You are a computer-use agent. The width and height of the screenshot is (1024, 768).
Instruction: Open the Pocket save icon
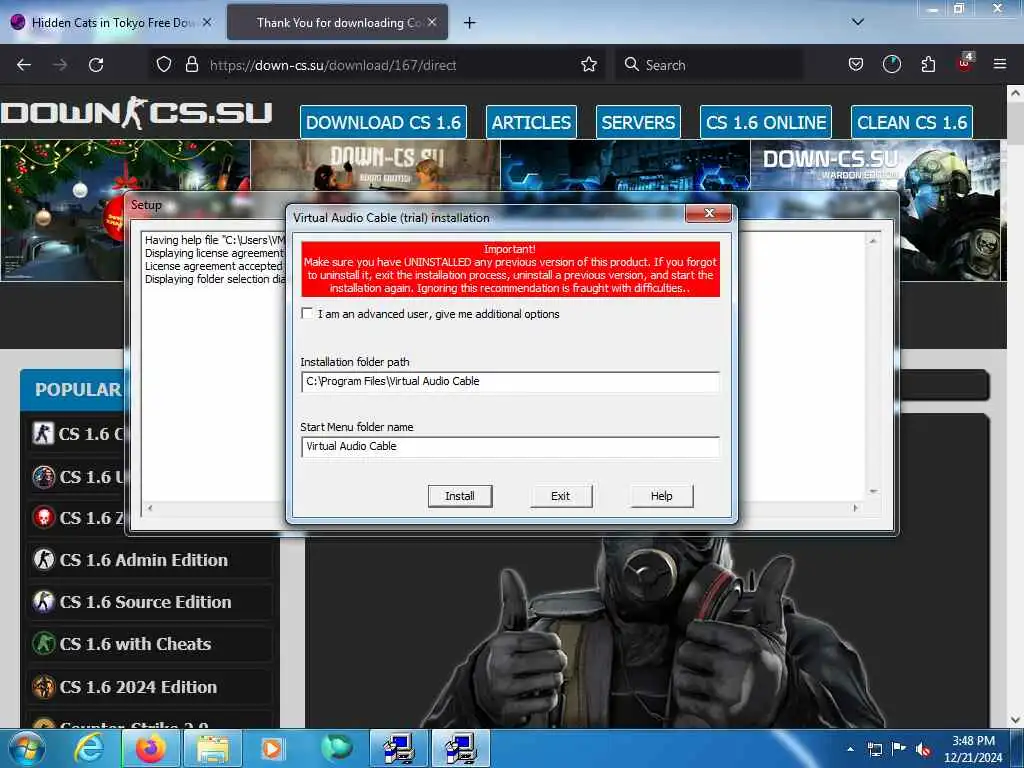[x=856, y=65]
